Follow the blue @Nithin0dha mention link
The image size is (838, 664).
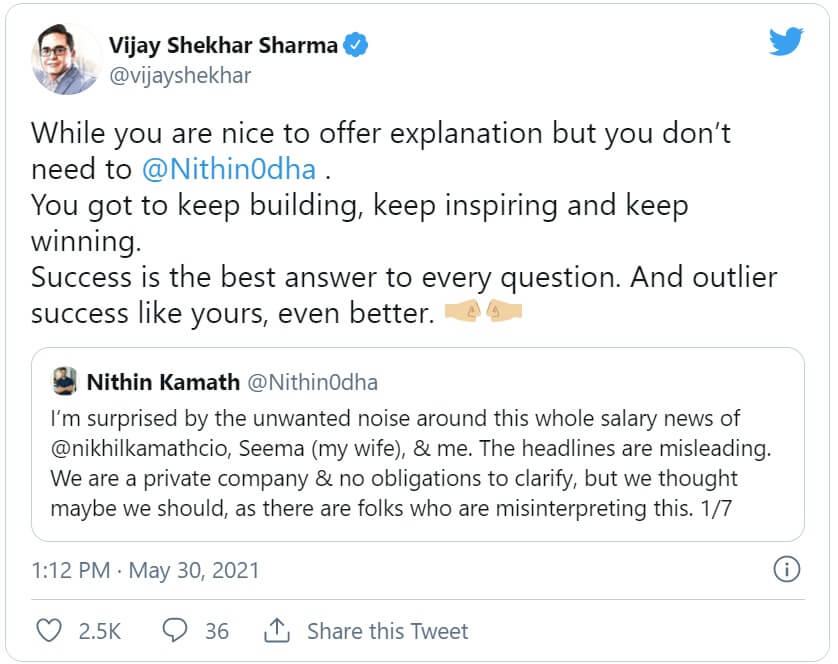(229, 168)
